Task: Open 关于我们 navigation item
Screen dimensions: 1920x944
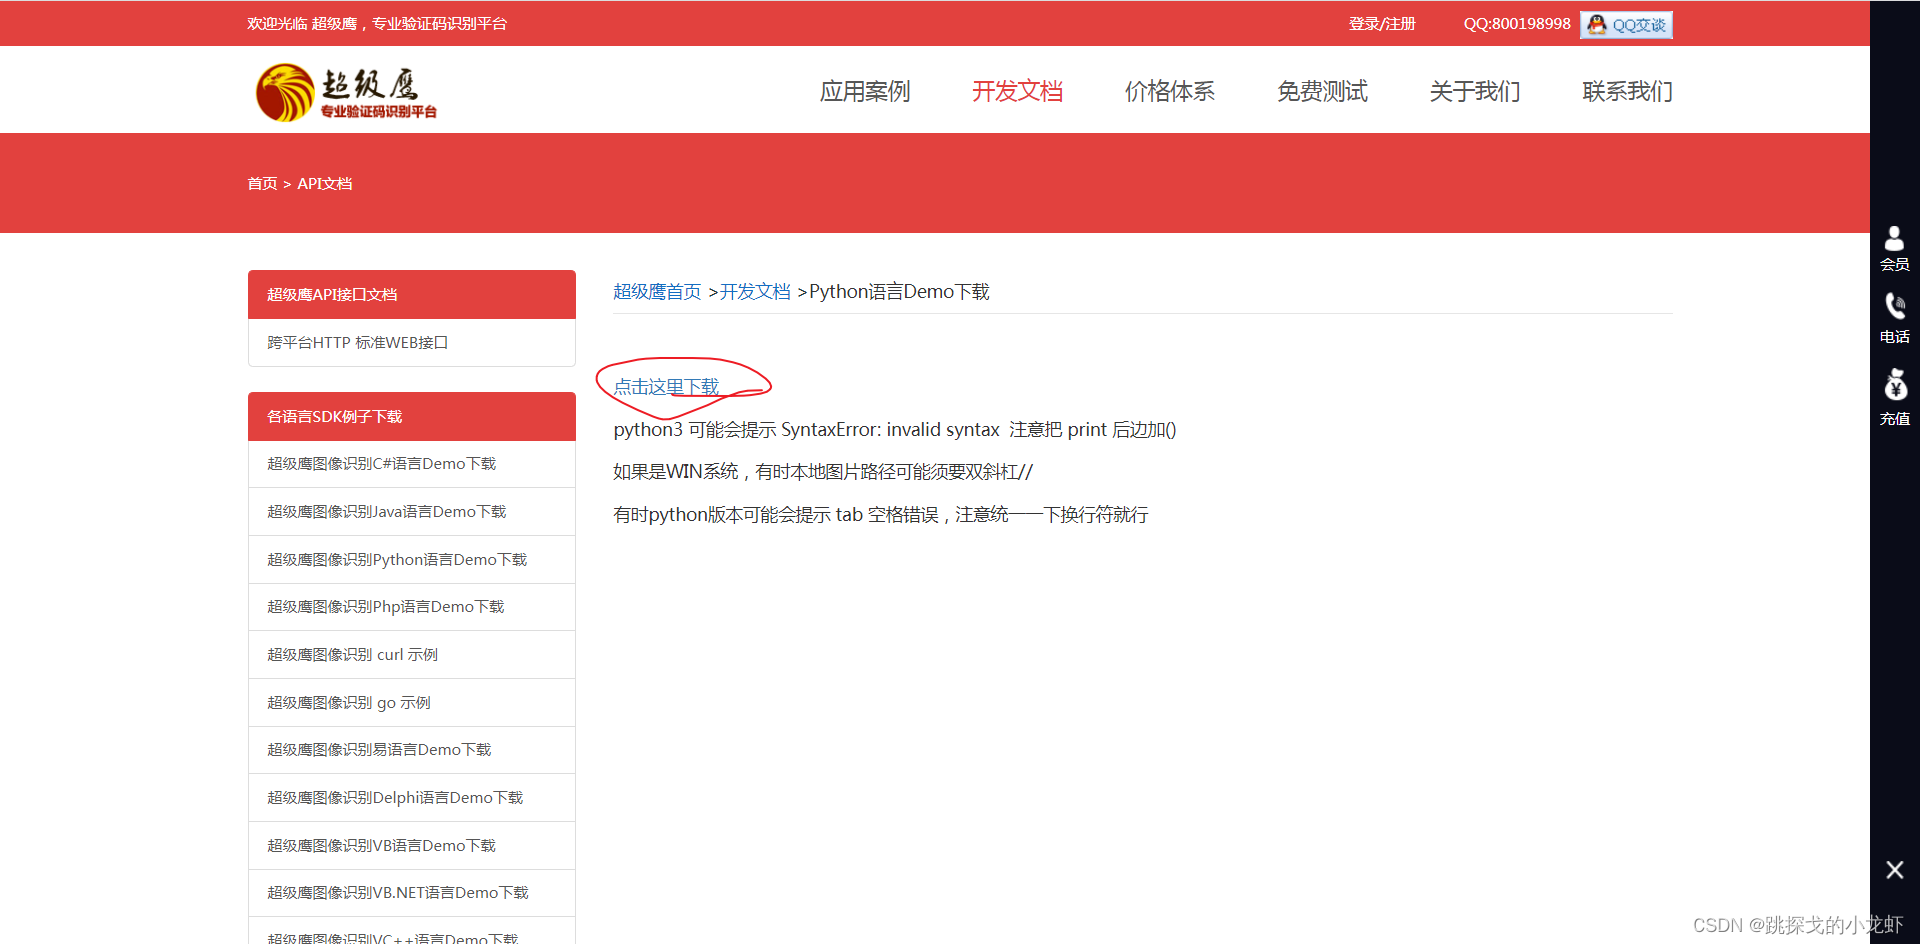Action: [1475, 91]
